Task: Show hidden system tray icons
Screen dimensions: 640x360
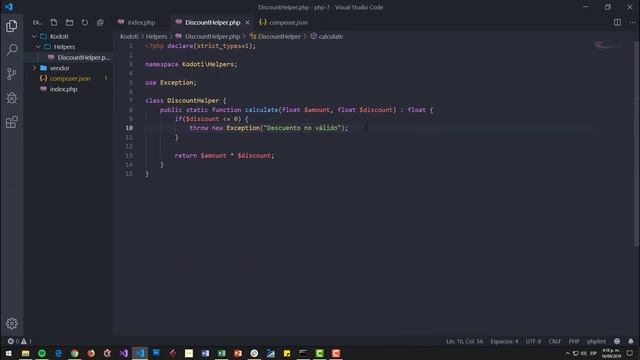Action: click(x=567, y=353)
